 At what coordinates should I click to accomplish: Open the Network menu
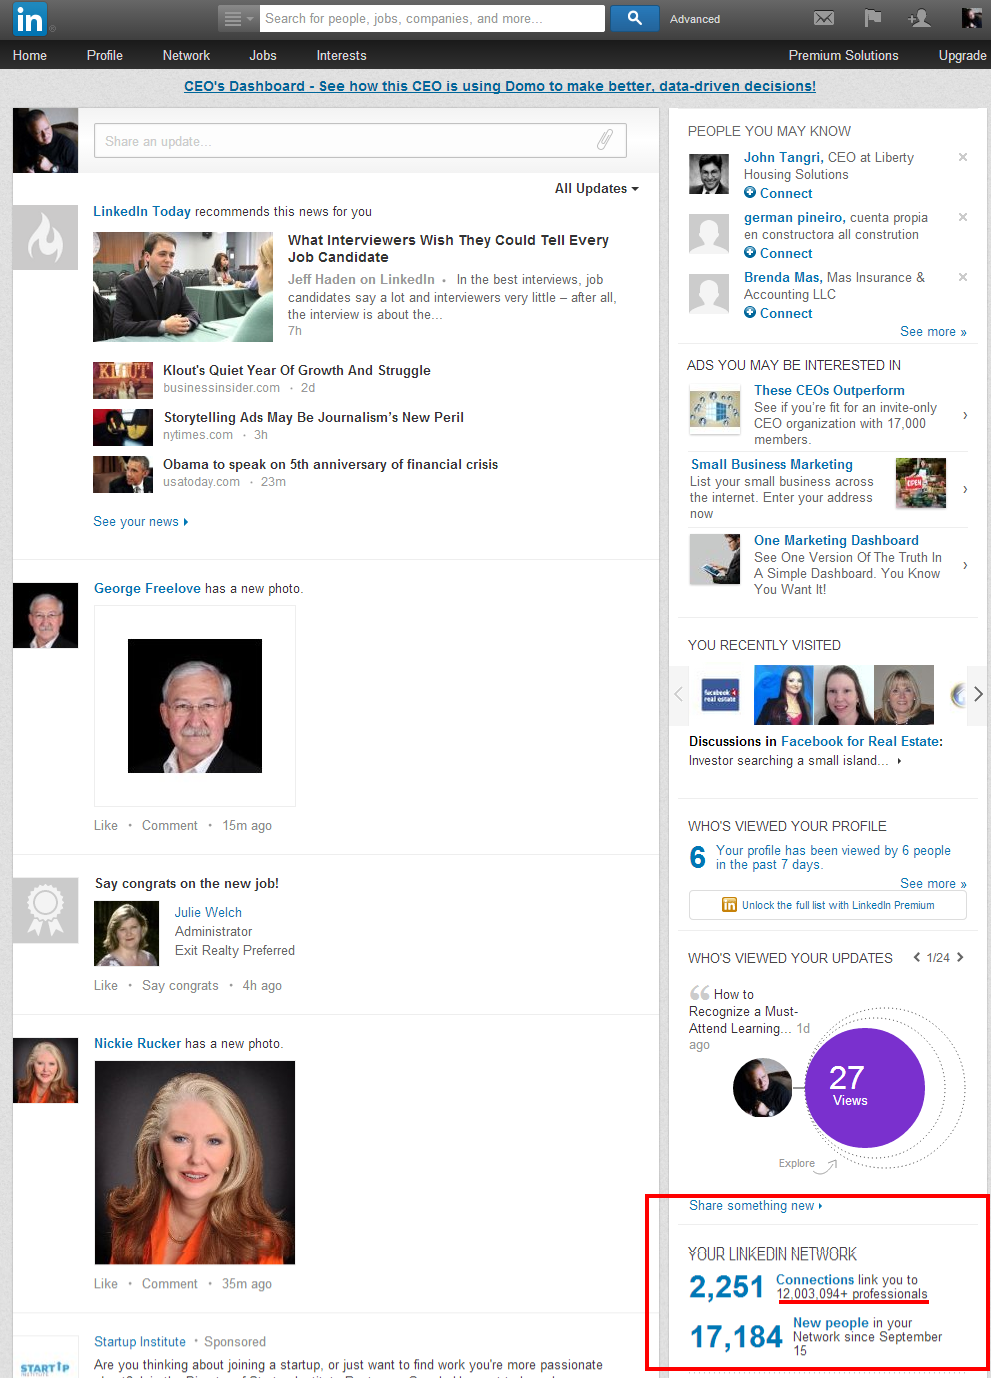click(186, 55)
